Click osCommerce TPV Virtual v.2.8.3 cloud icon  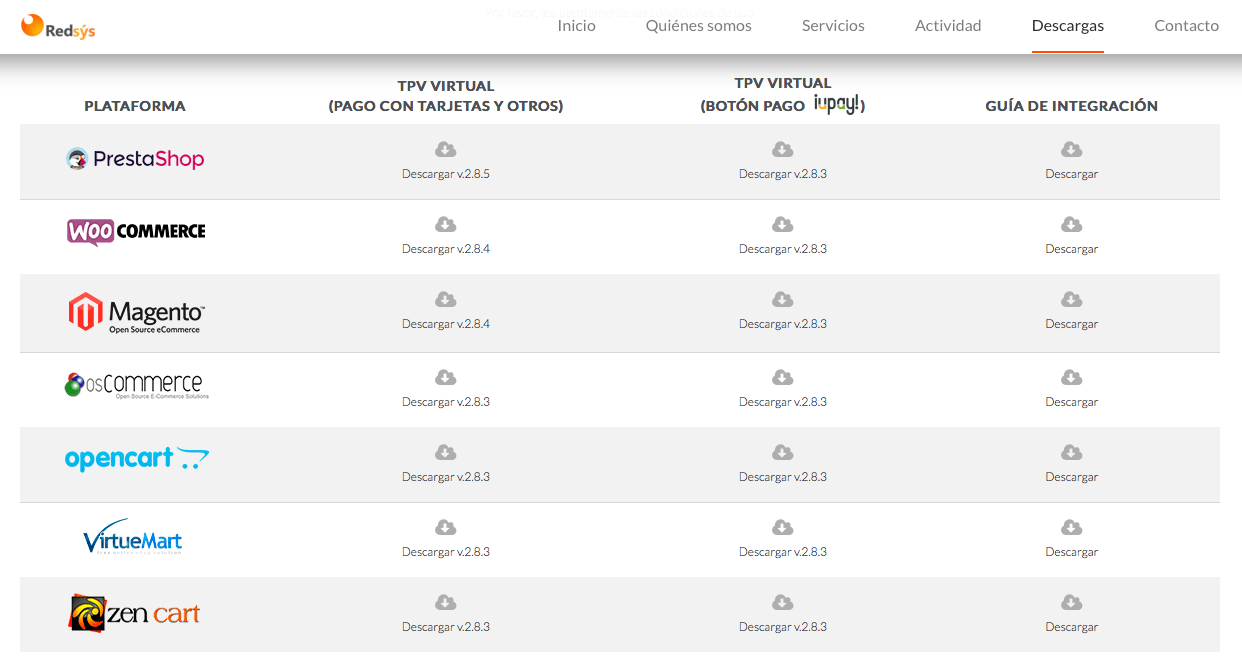pos(446,378)
